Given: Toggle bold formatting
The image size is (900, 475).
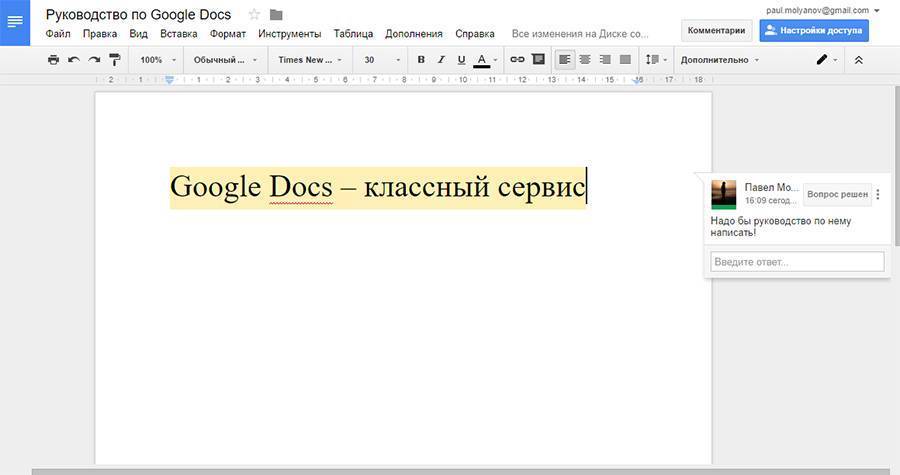Looking at the screenshot, I should pos(421,60).
